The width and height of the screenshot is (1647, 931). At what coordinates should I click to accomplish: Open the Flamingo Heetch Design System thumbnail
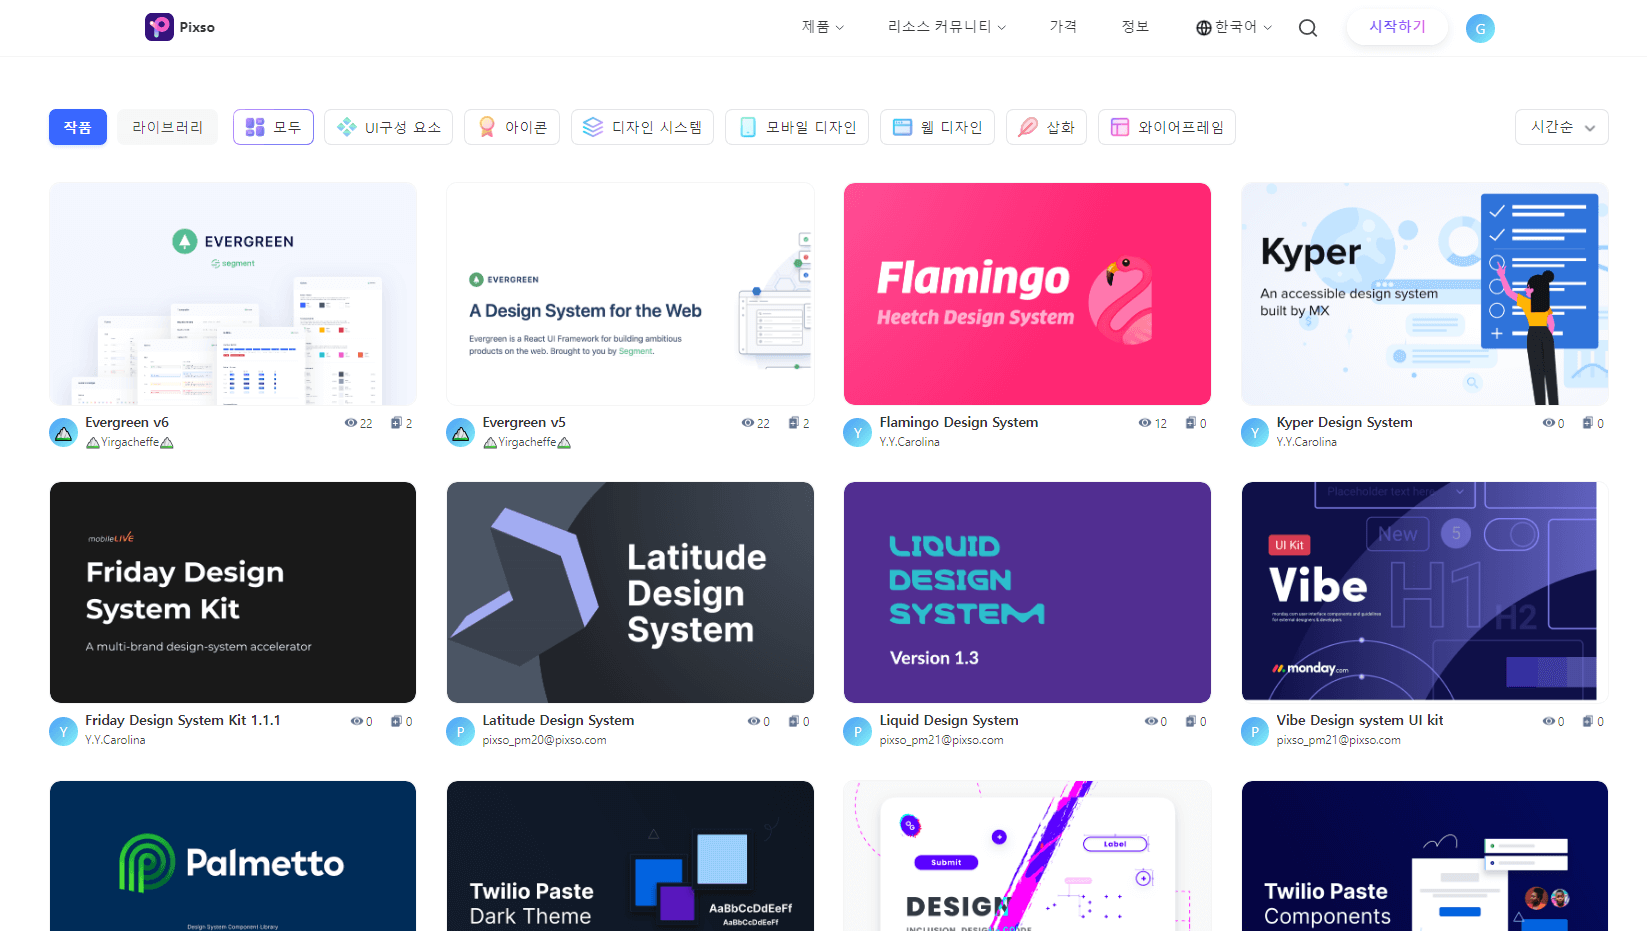[x=1027, y=294]
